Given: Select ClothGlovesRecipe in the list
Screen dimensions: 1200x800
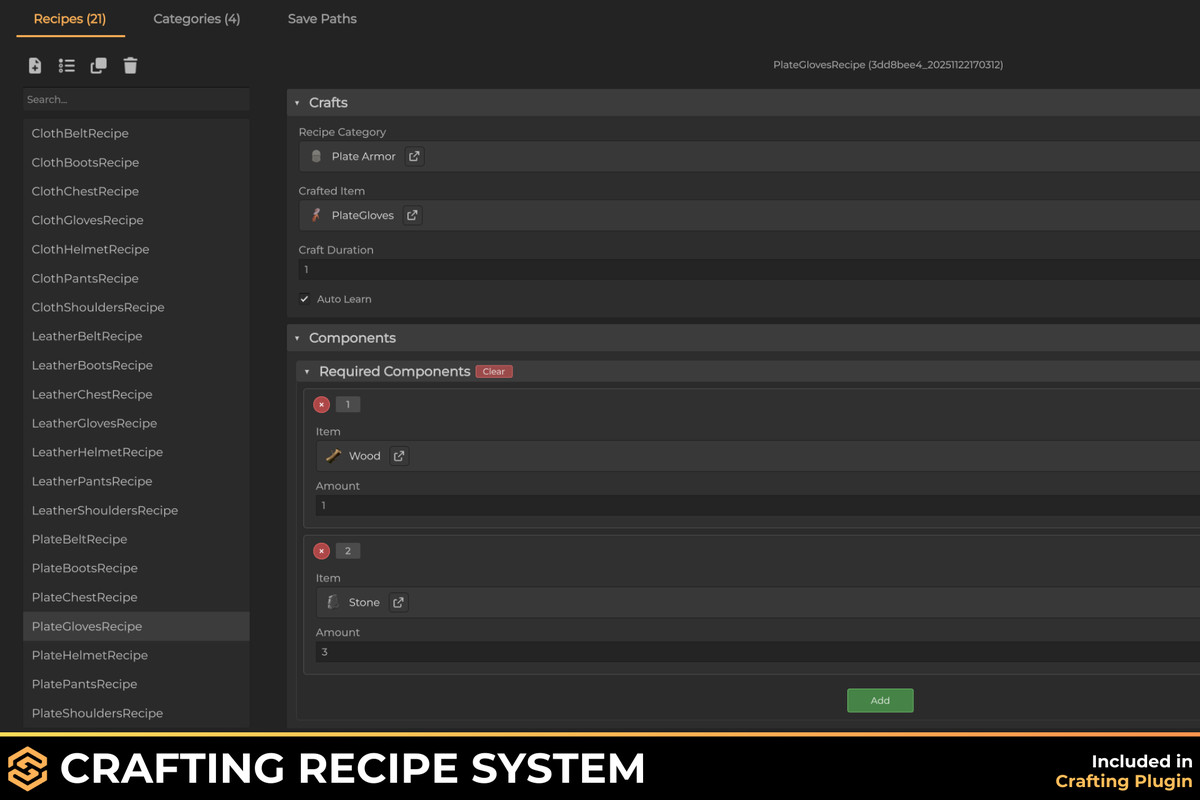Looking at the screenshot, I should click(136, 220).
